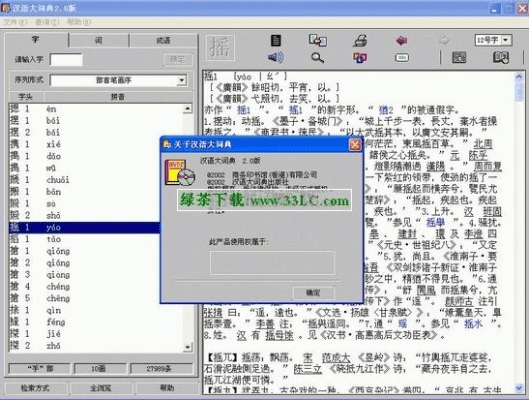Click the greyed forward arrow icon

(444, 40)
